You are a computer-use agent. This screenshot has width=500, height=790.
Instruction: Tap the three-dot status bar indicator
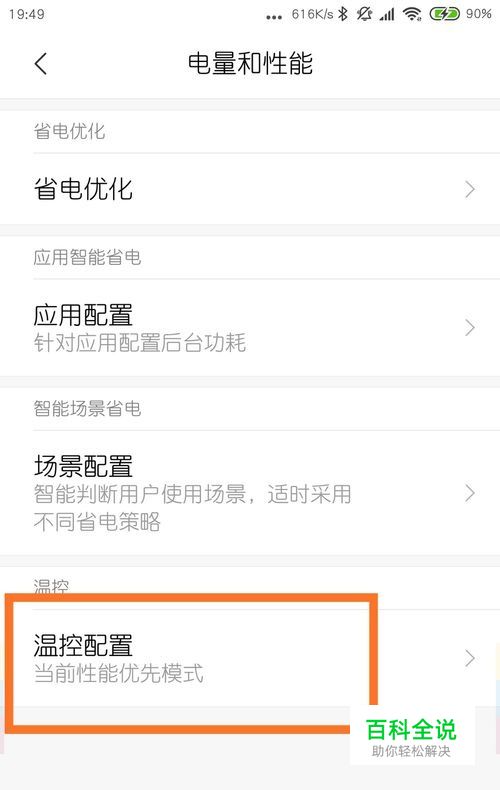pos(274,18)
